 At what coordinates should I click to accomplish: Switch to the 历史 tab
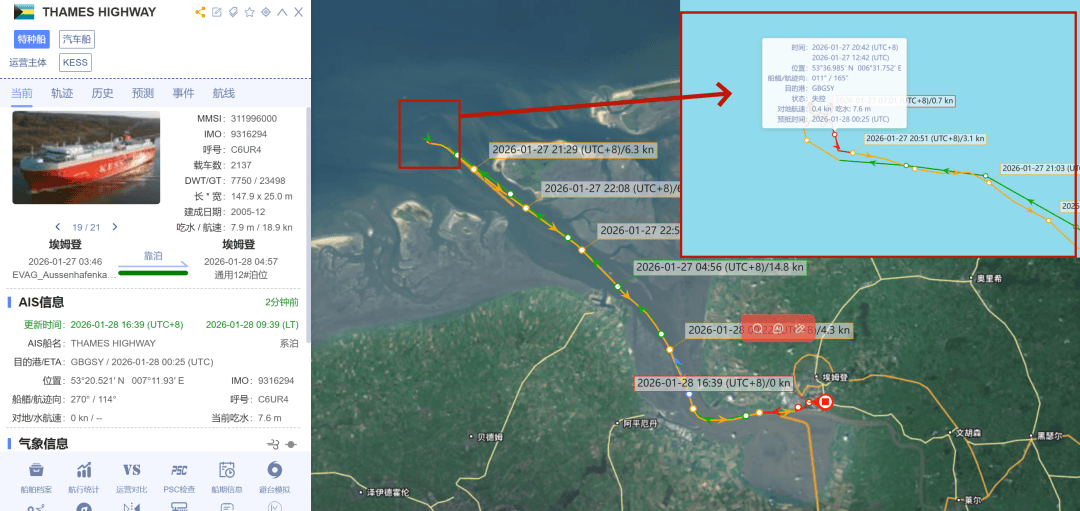click(102, 93)
